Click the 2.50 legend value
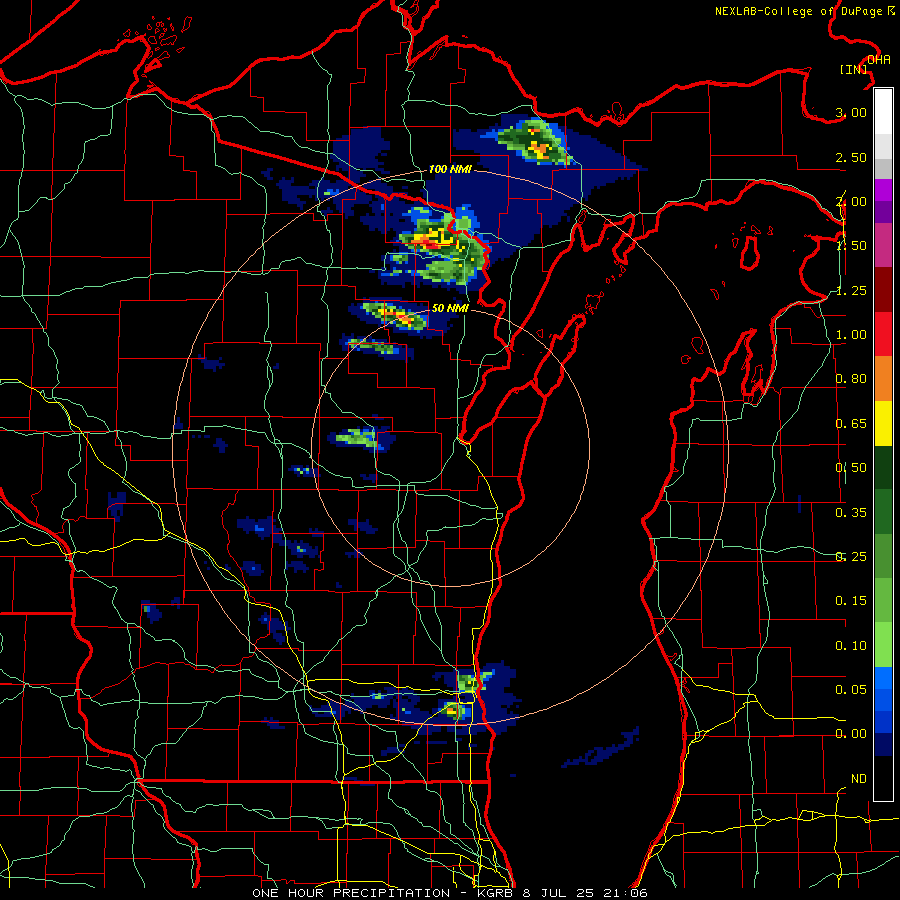Screen dimensions: 900x900 click(x=851, y=157)
